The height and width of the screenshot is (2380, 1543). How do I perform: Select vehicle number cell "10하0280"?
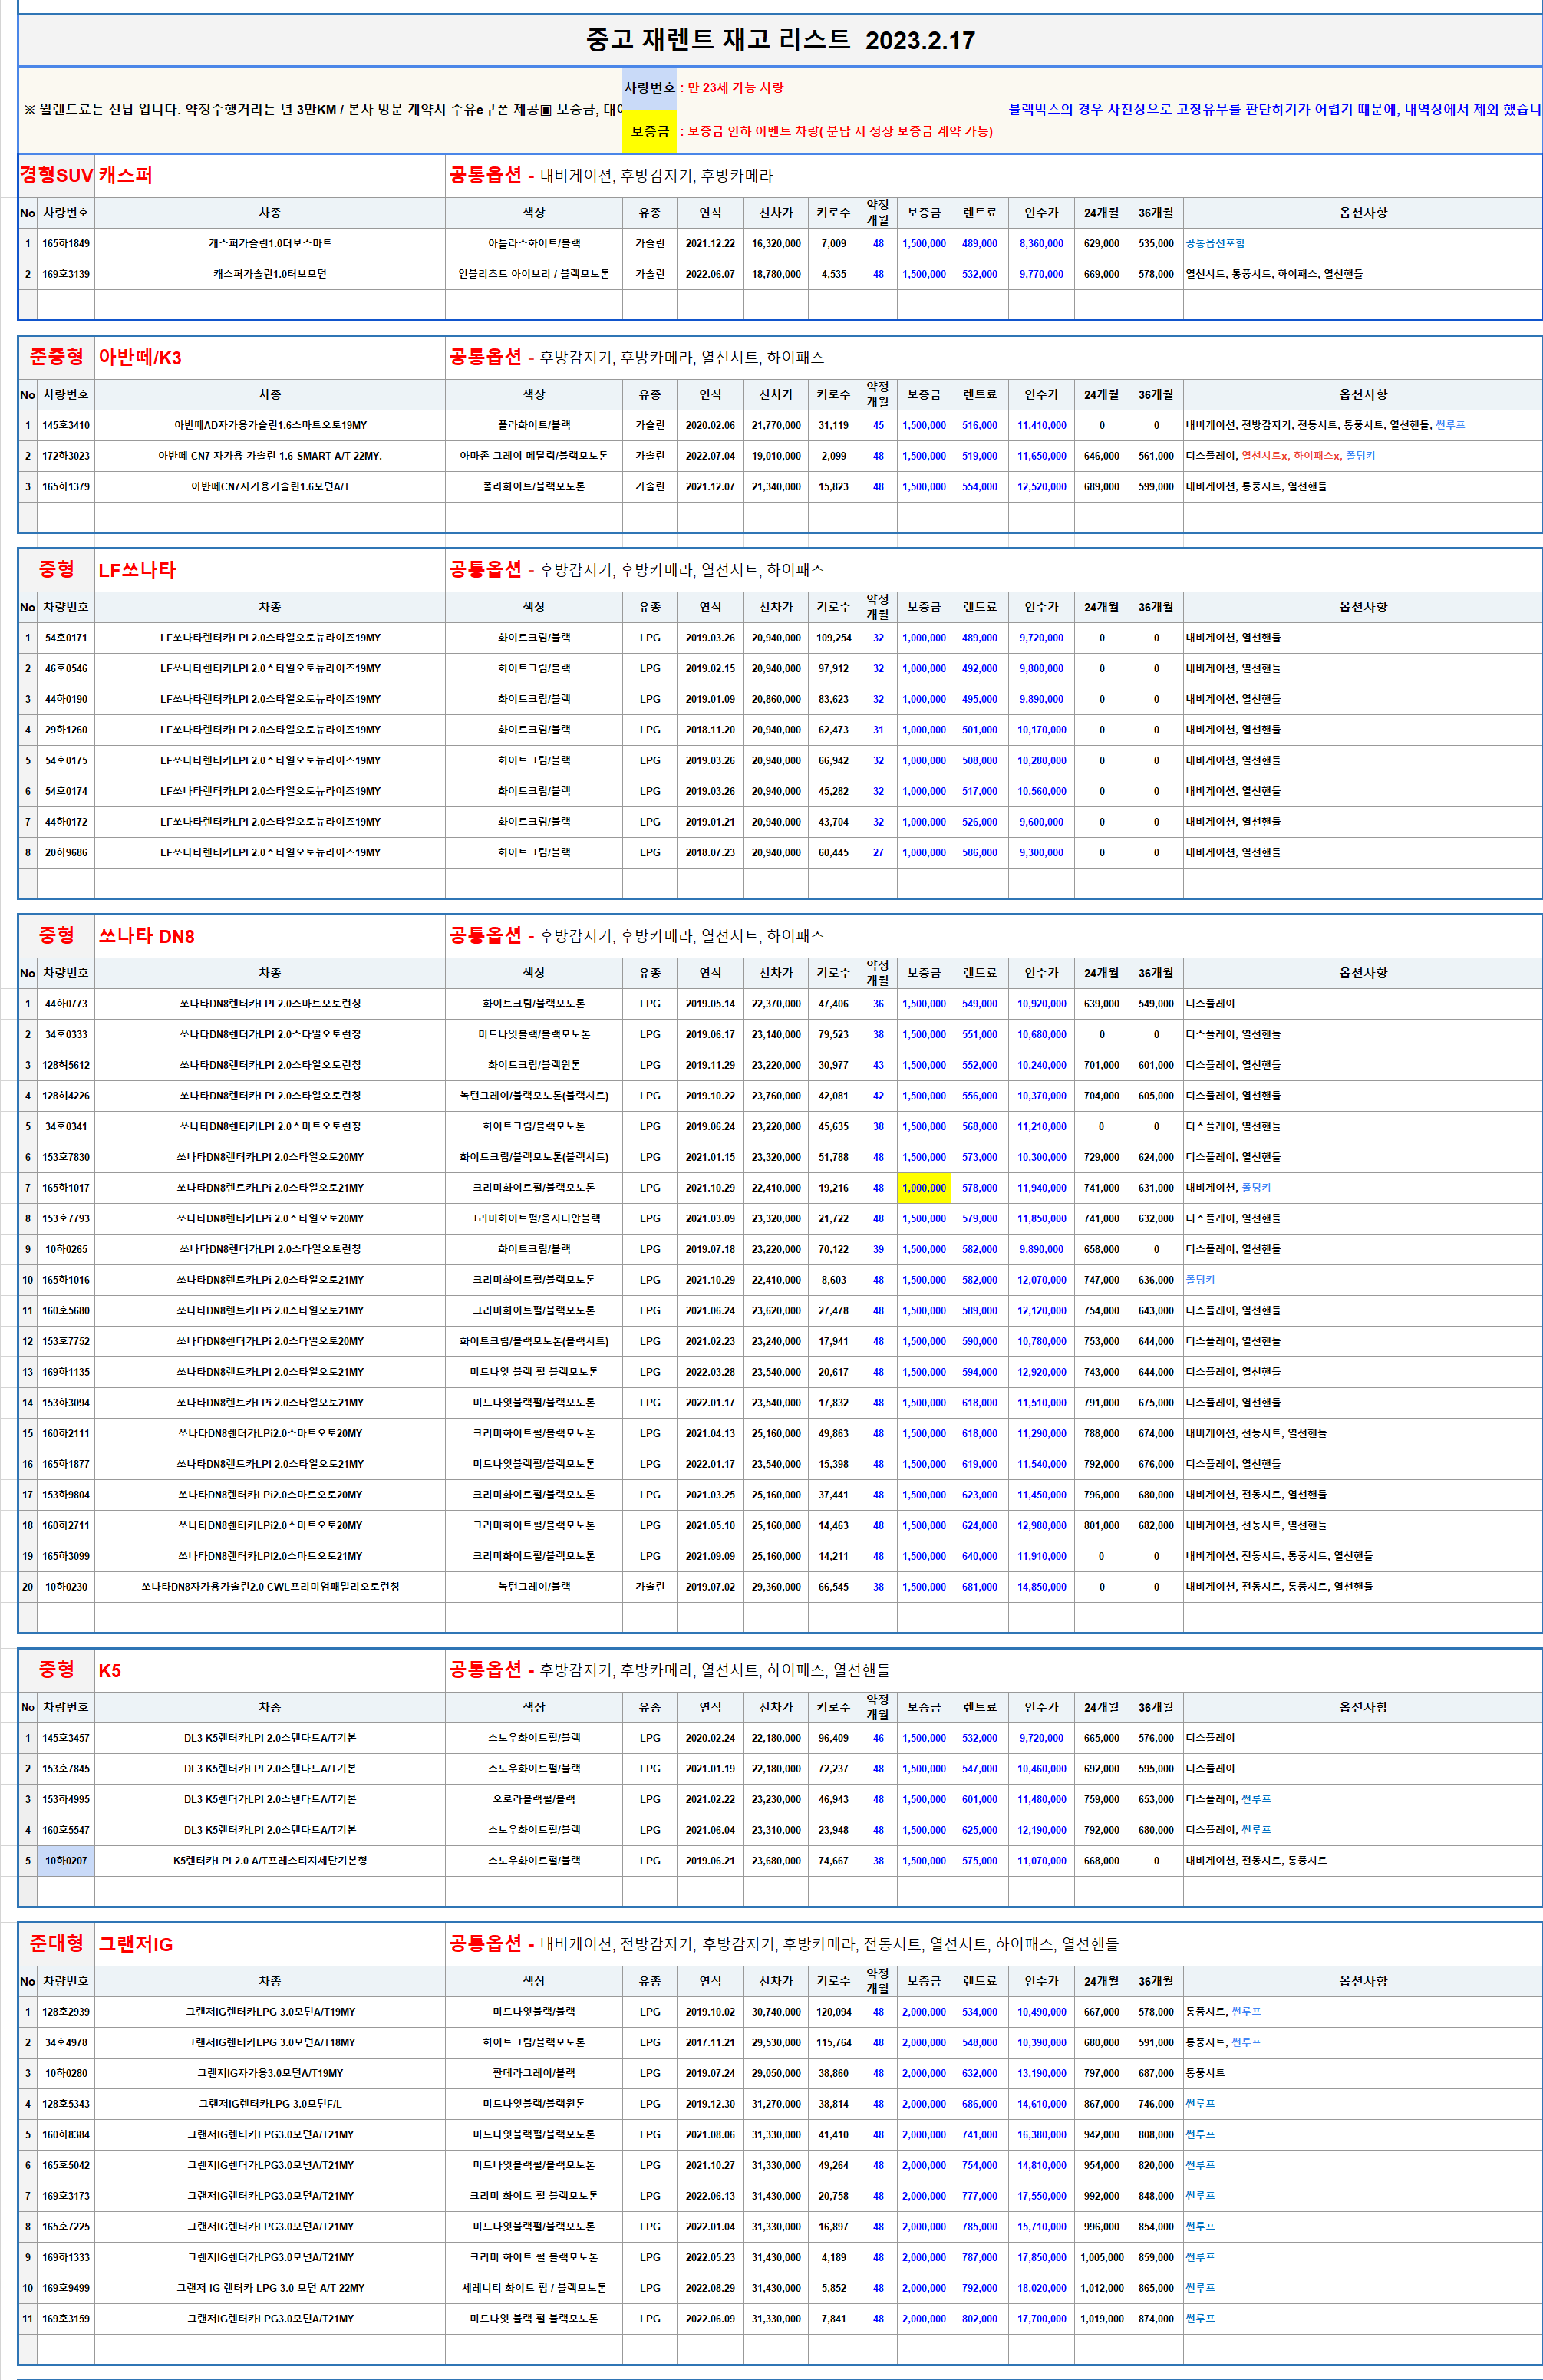(x=66, y=2073)
